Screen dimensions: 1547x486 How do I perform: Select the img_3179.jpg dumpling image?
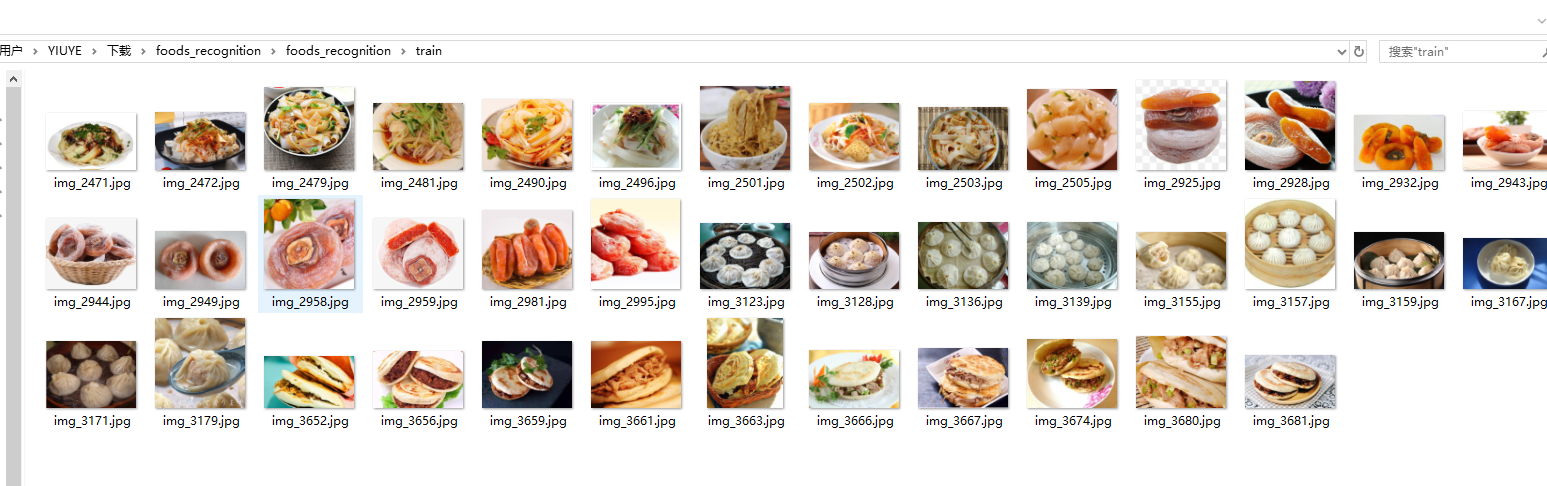pos(200,363)
